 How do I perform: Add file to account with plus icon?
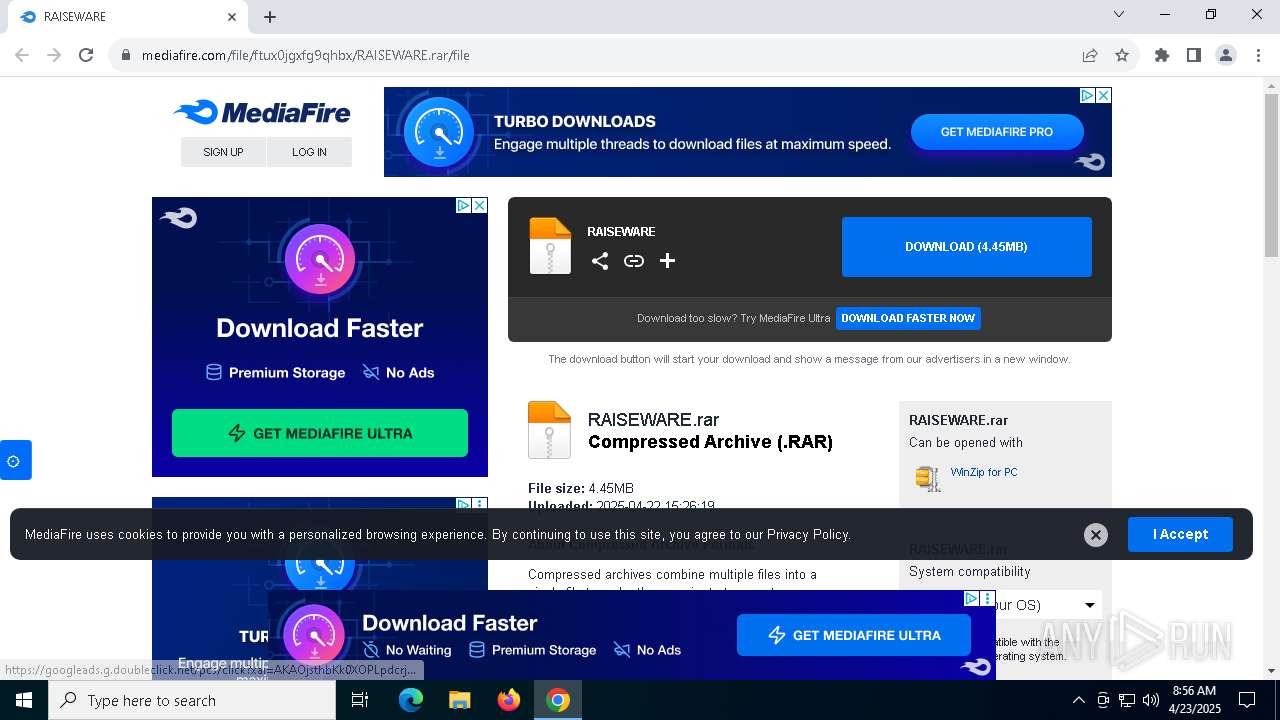(668, 261)
